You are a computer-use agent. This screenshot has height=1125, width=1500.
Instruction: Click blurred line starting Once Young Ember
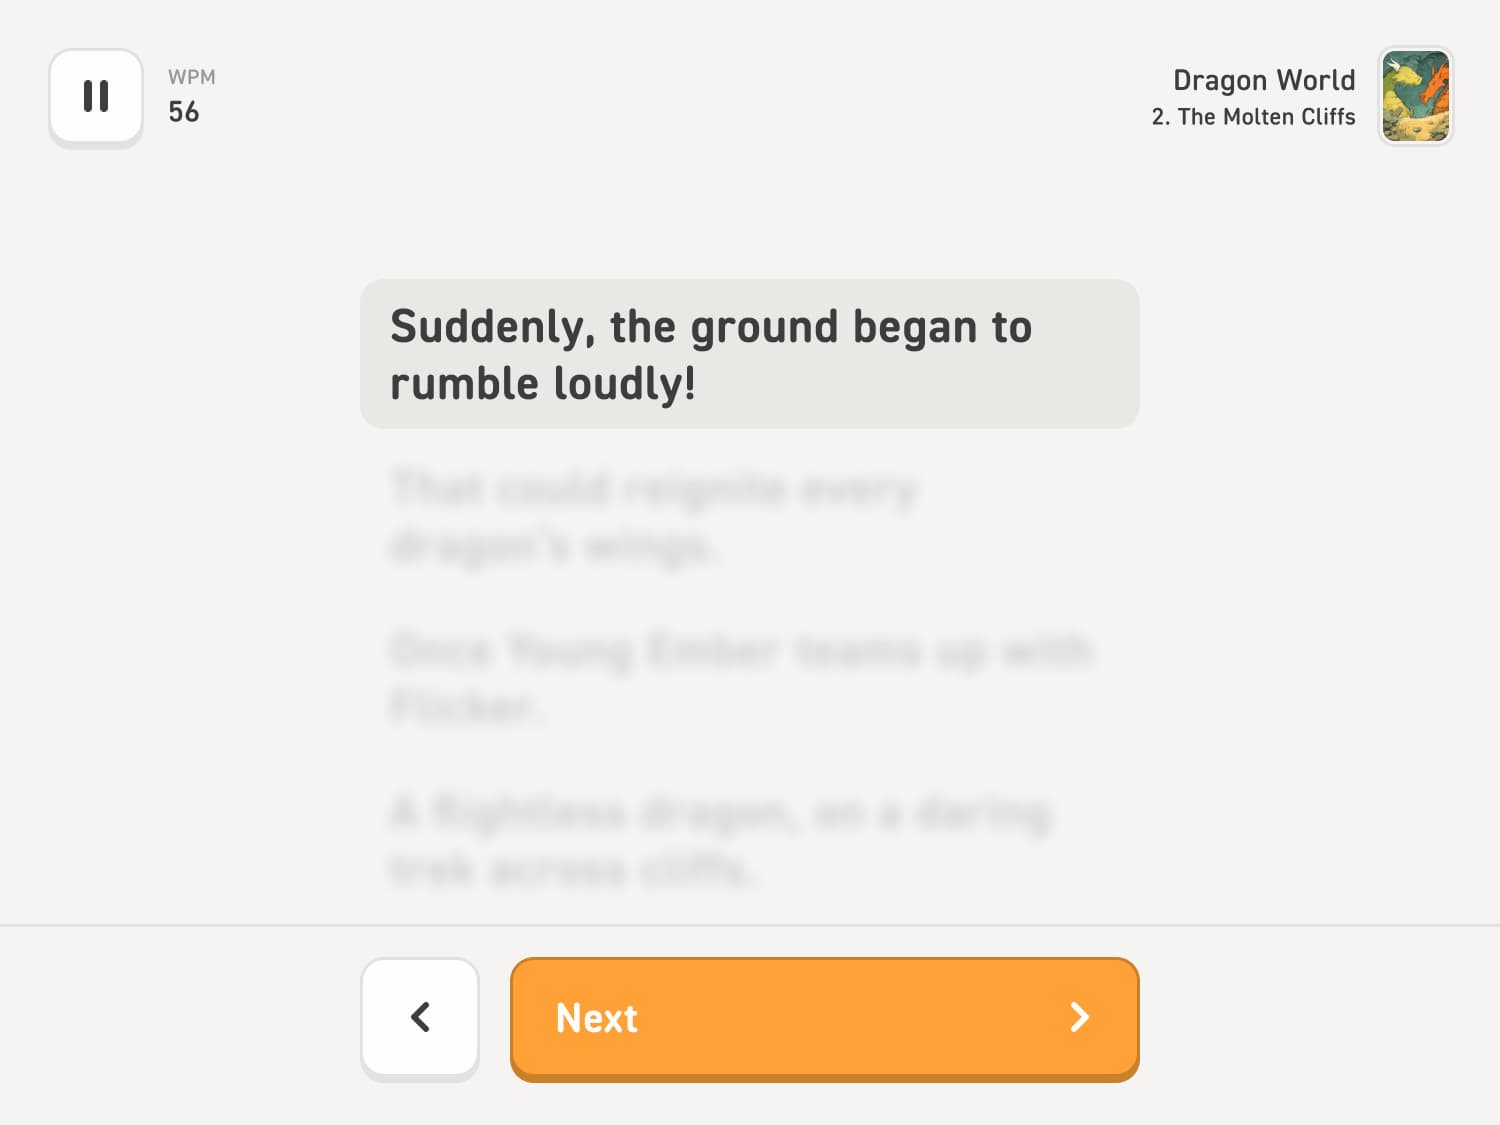(x=740, y=651)
